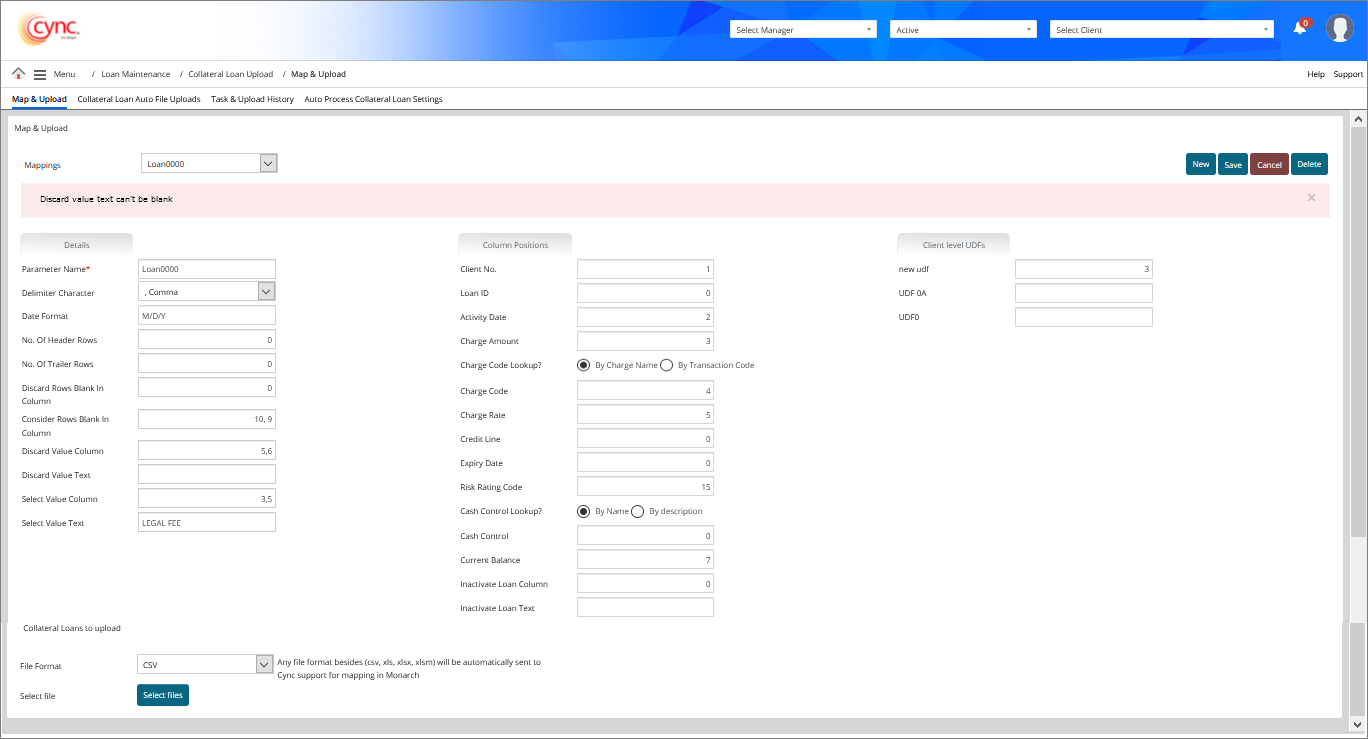This screenshot has height=739, width=1368.
Task: Click the Select files button
Action: tap(163, 695)
